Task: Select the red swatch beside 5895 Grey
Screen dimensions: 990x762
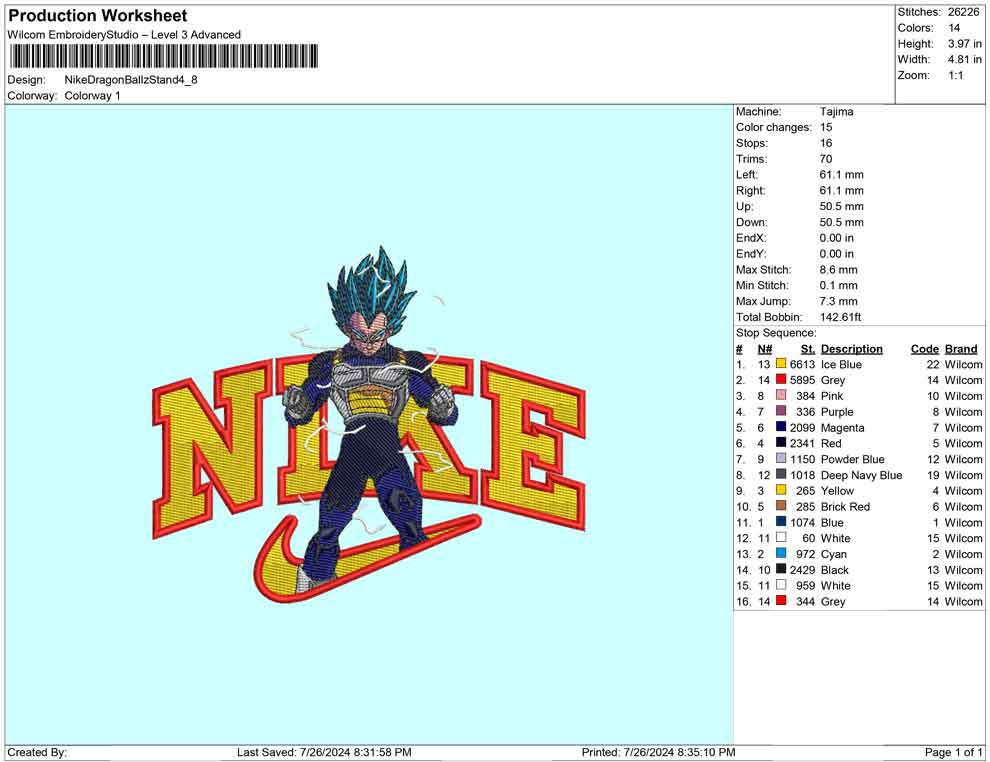Action: pos(781,379)
